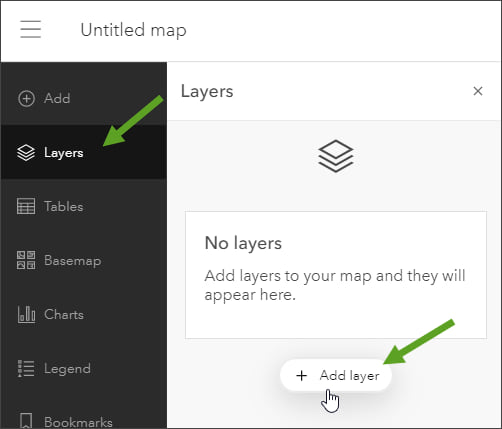The height and width of the screenshot is (429, 502).
Task: Click the Add layer button
Action: tap(336, 375)
